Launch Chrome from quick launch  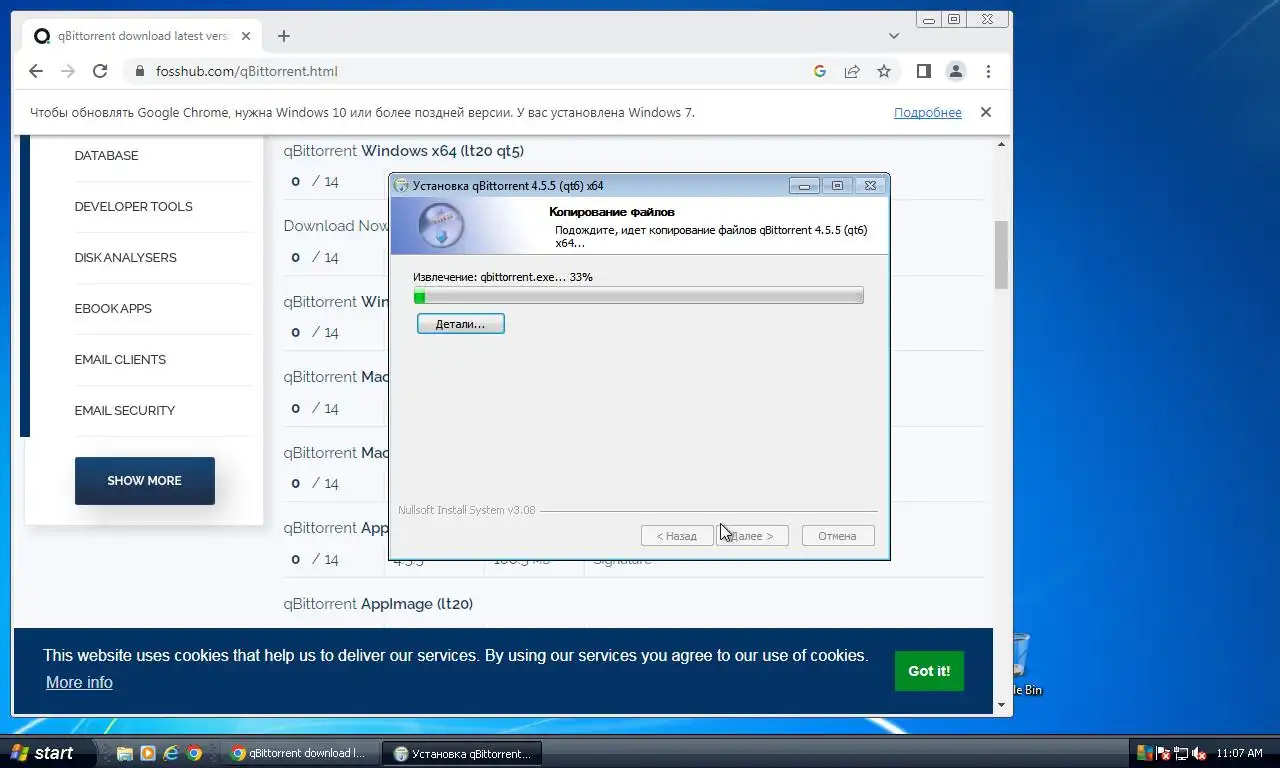(x=195, y=753)
